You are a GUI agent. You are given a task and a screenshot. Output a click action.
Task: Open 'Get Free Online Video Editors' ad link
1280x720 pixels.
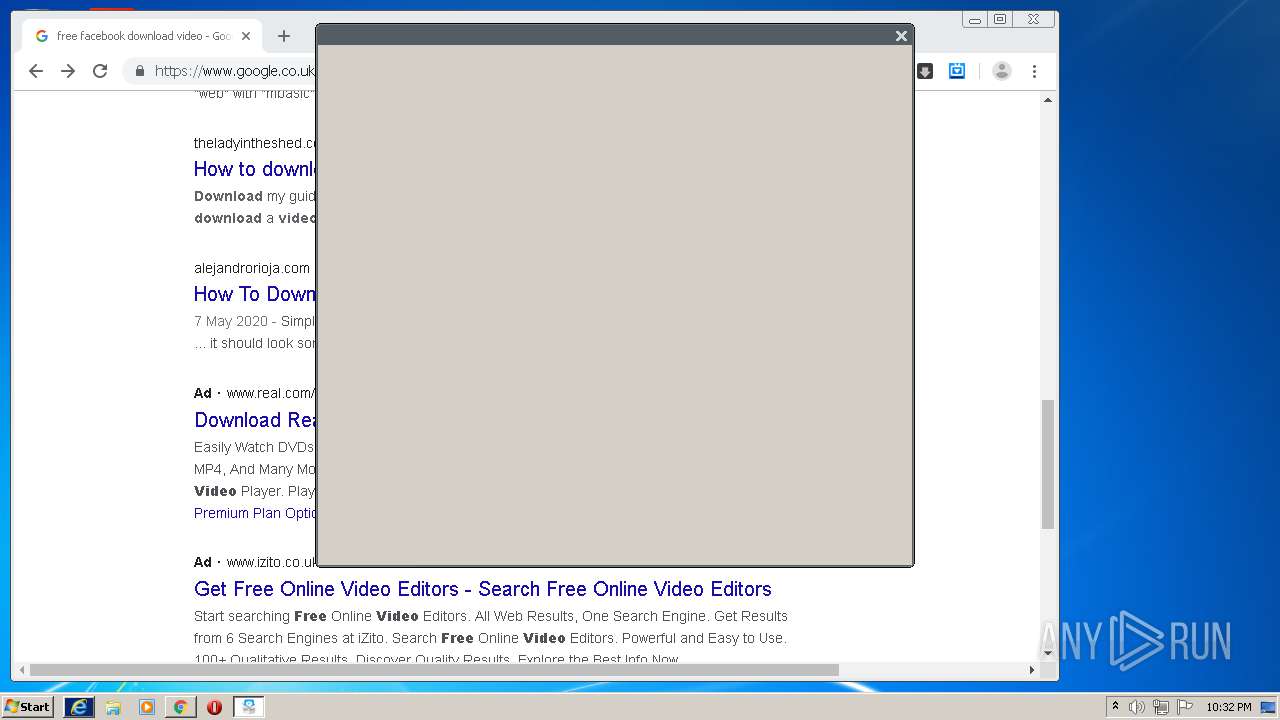[x=483, y=589]
